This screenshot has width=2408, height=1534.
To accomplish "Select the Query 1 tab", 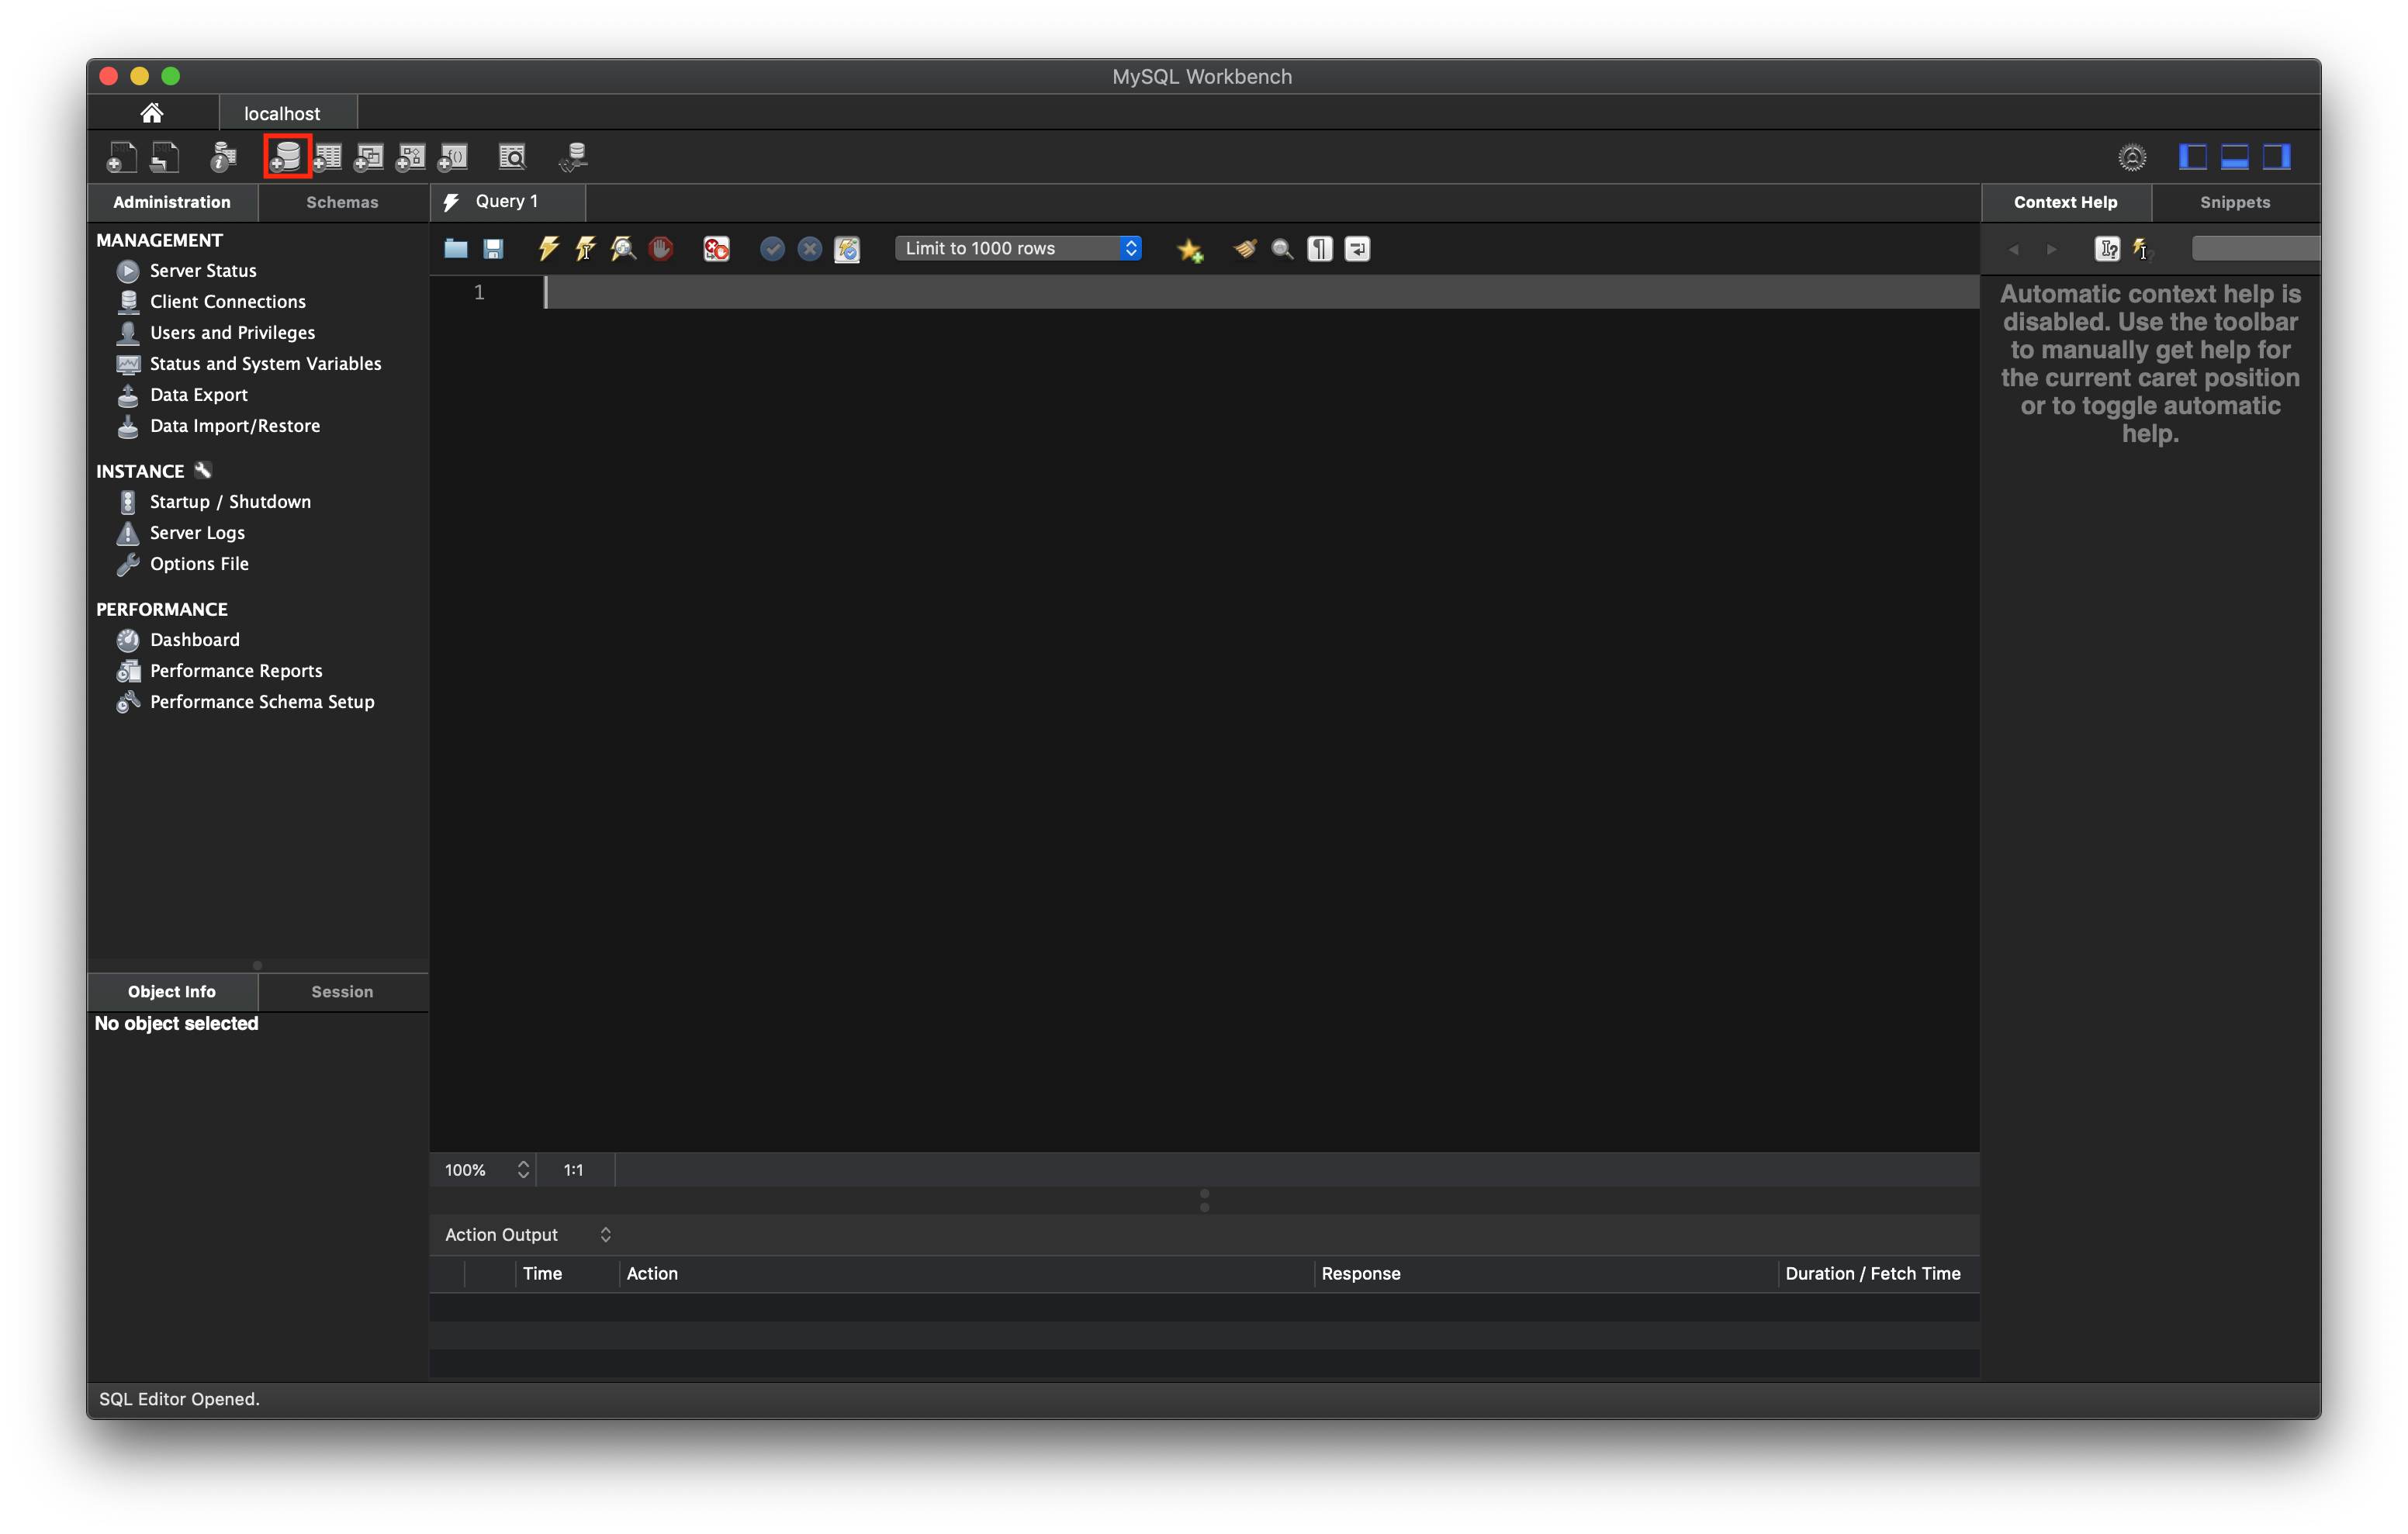I will coord(507,202).
